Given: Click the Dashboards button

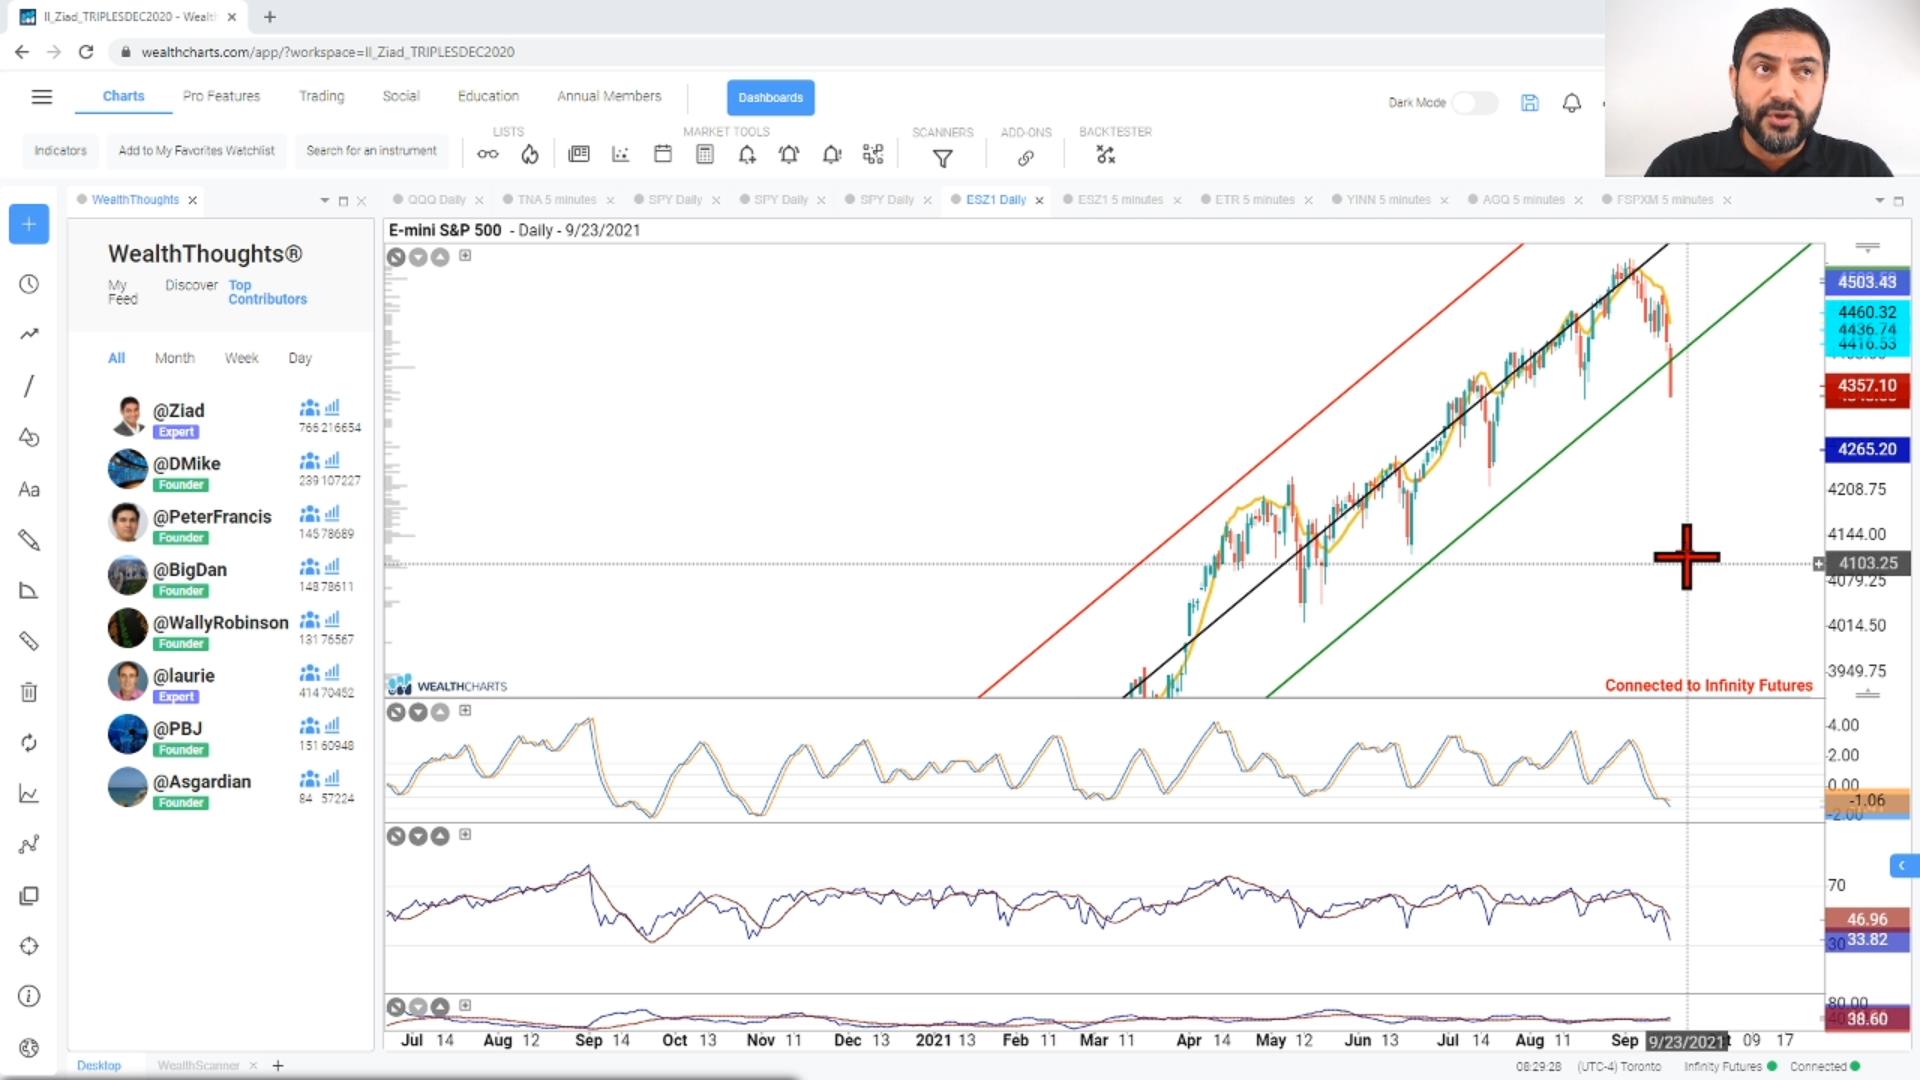Looking at the screenshot, I should pos(770,97).
